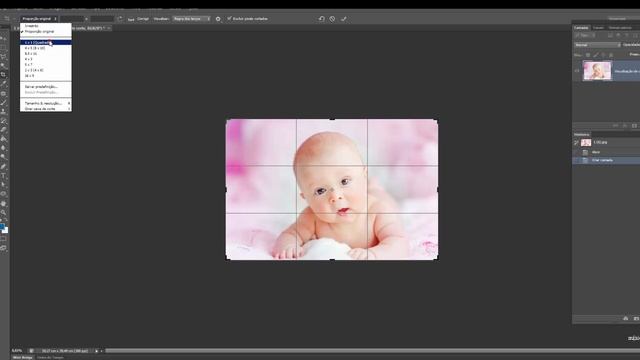Expand the Tamanho & resolução submenu
Viewport: 640px width, 360px height.
coord(46,103)
